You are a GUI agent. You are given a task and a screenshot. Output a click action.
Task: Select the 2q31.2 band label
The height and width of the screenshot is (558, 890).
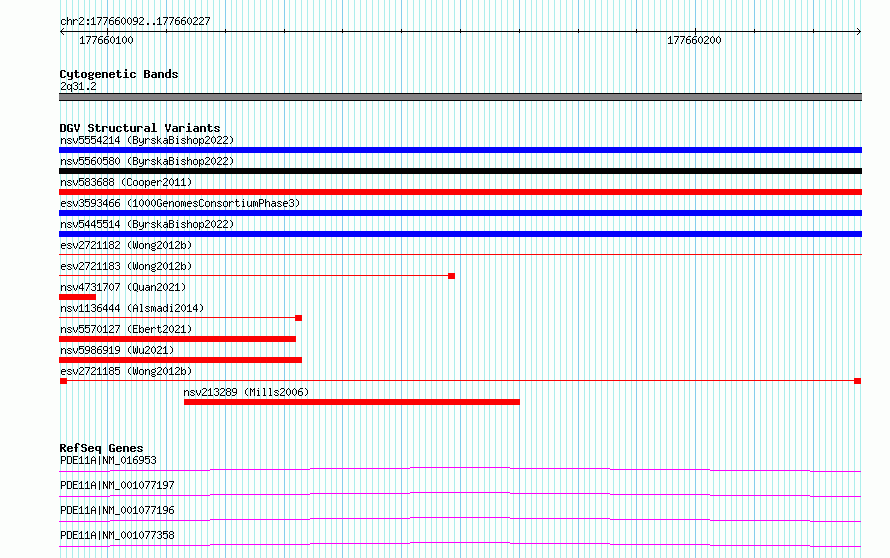[78, 86]
